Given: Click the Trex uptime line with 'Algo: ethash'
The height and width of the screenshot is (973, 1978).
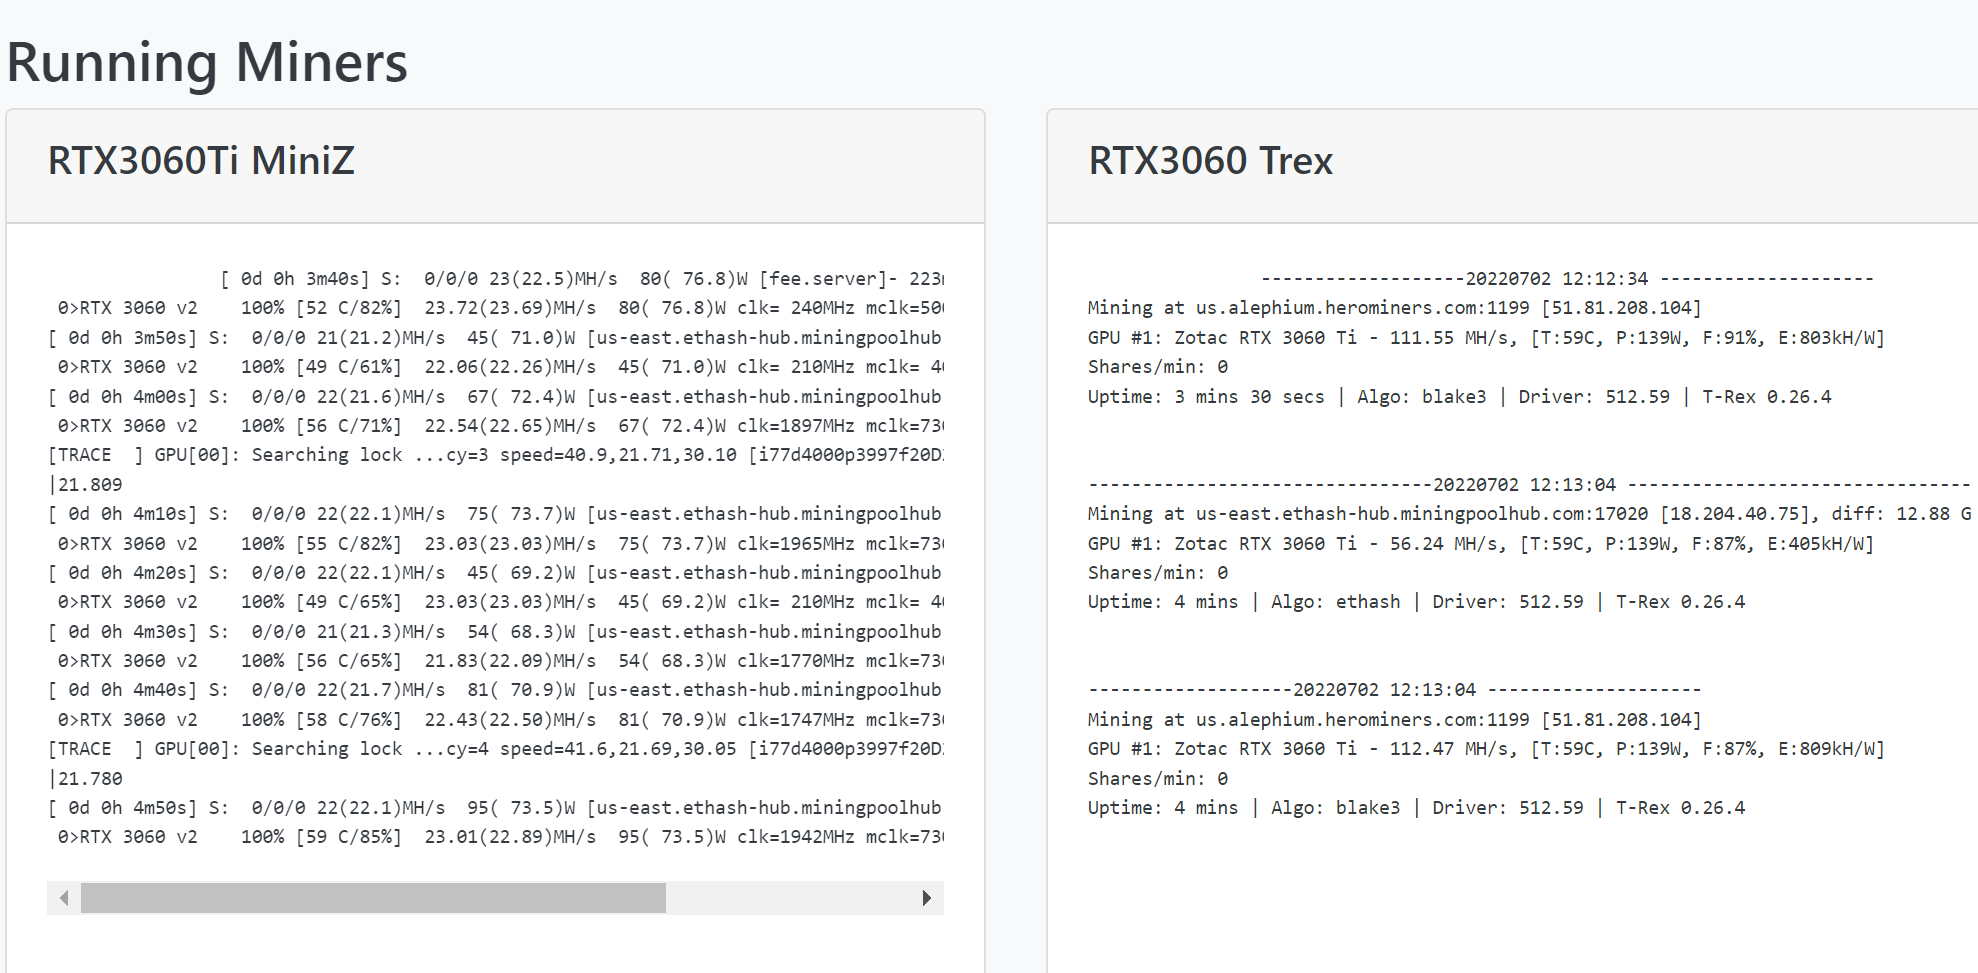Looking at the screenshot, I should (1417, 602).
